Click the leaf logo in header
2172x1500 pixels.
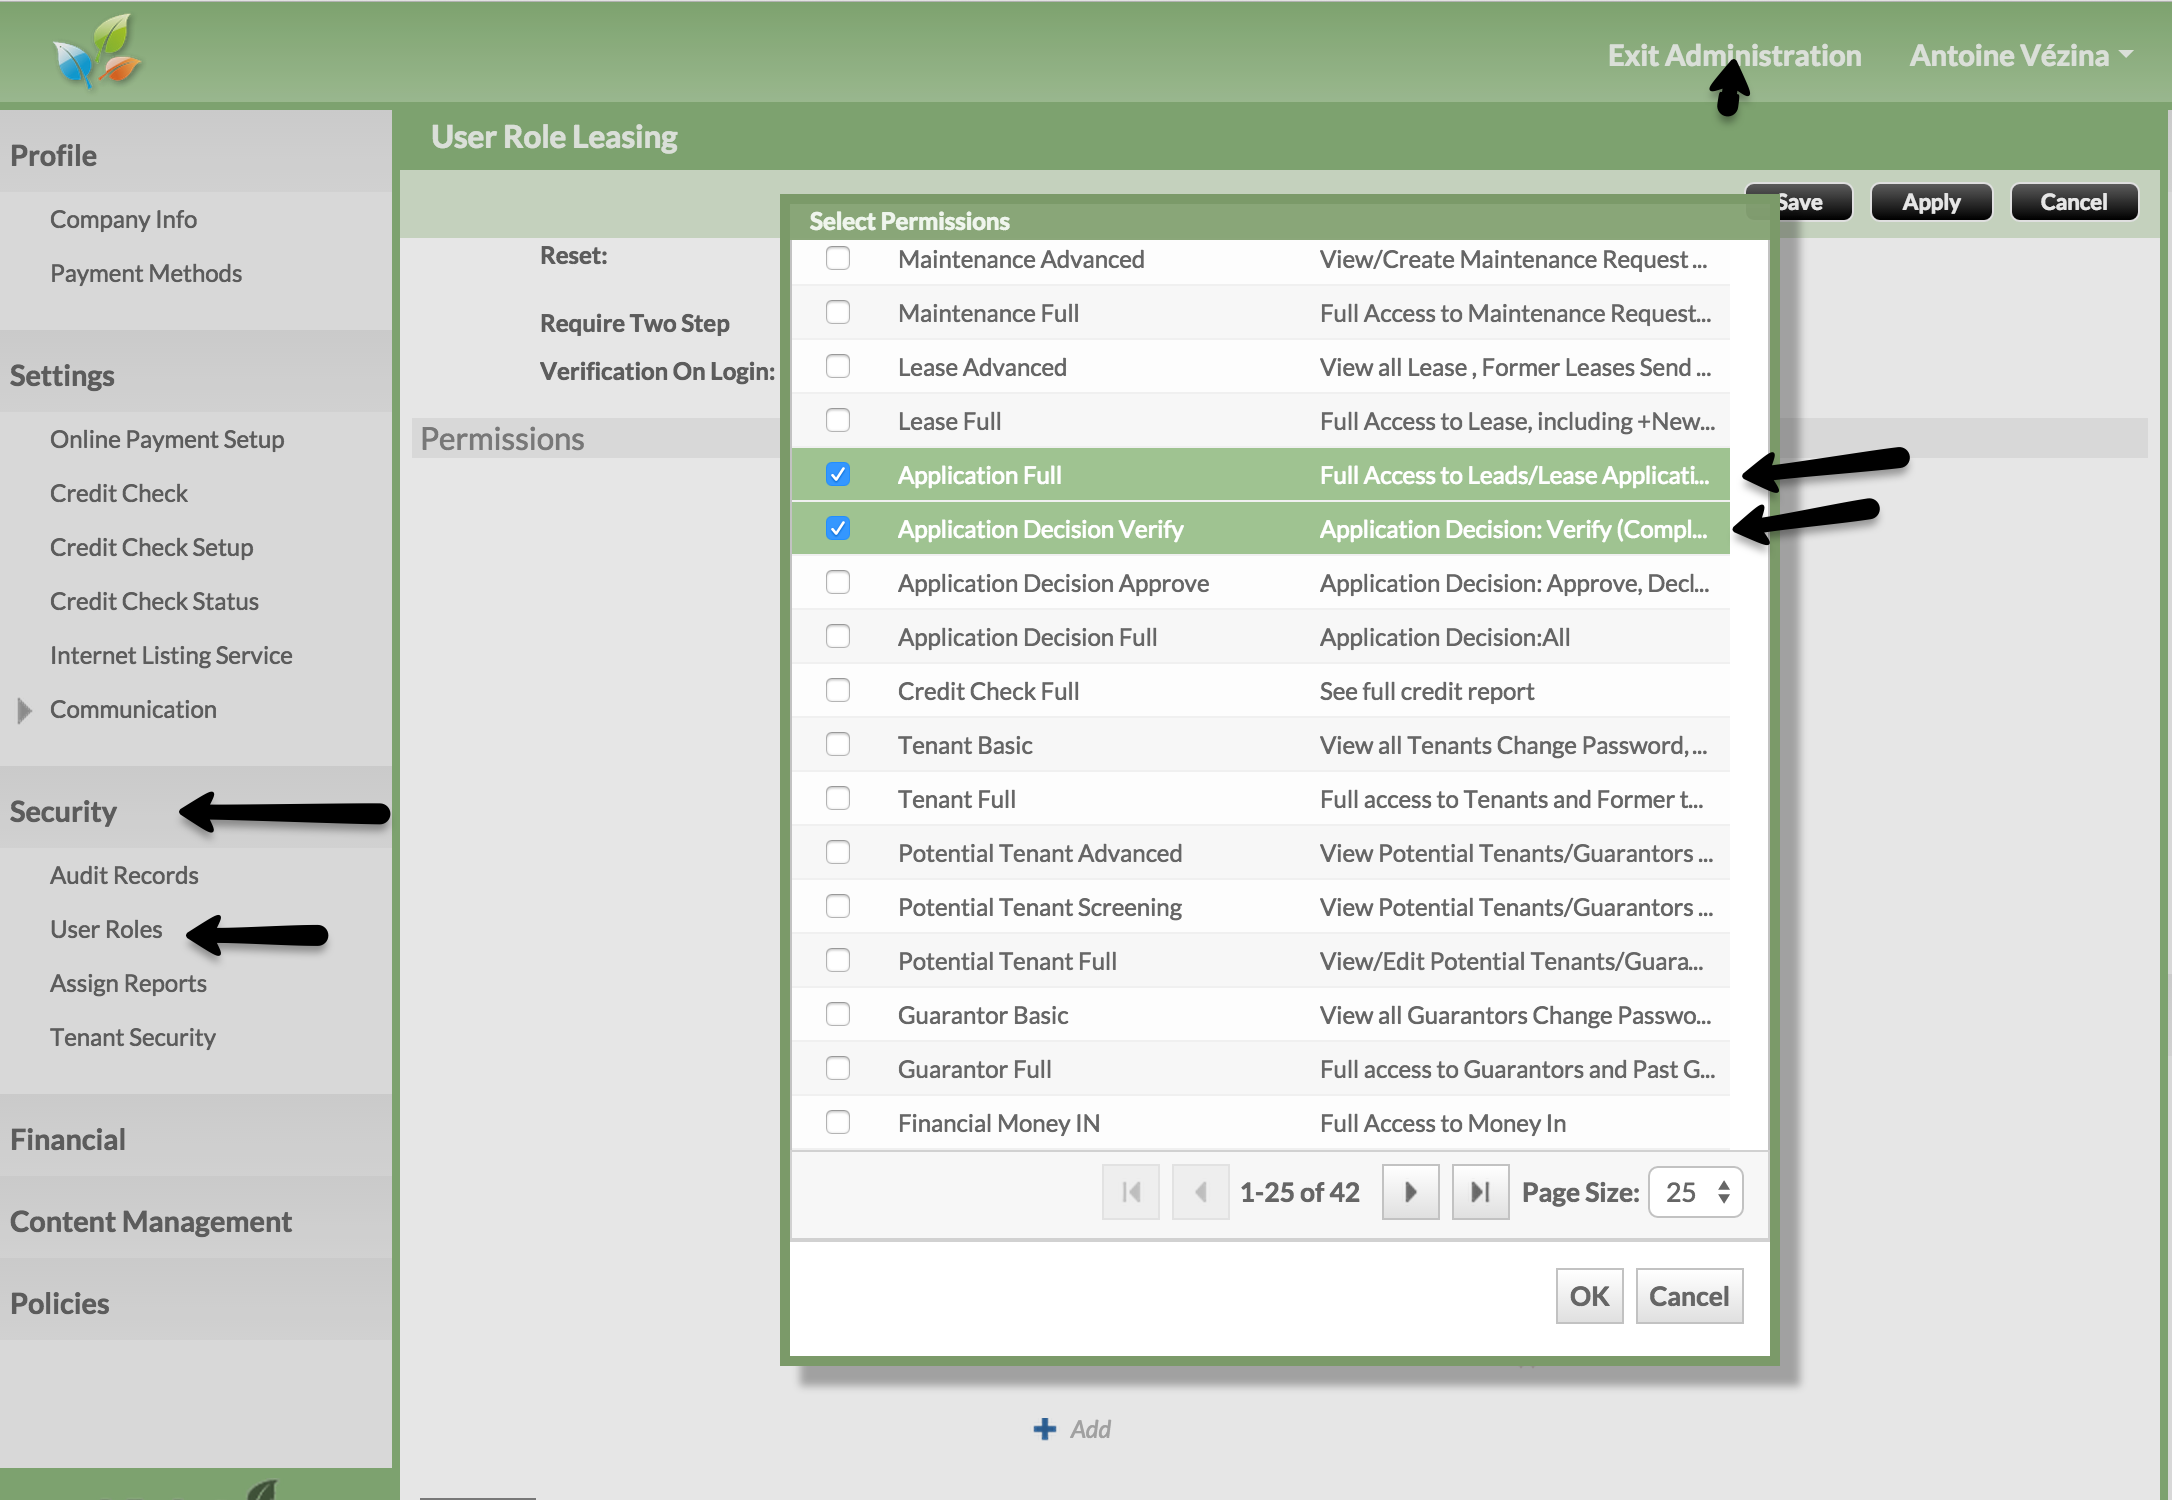pos(97,50)
